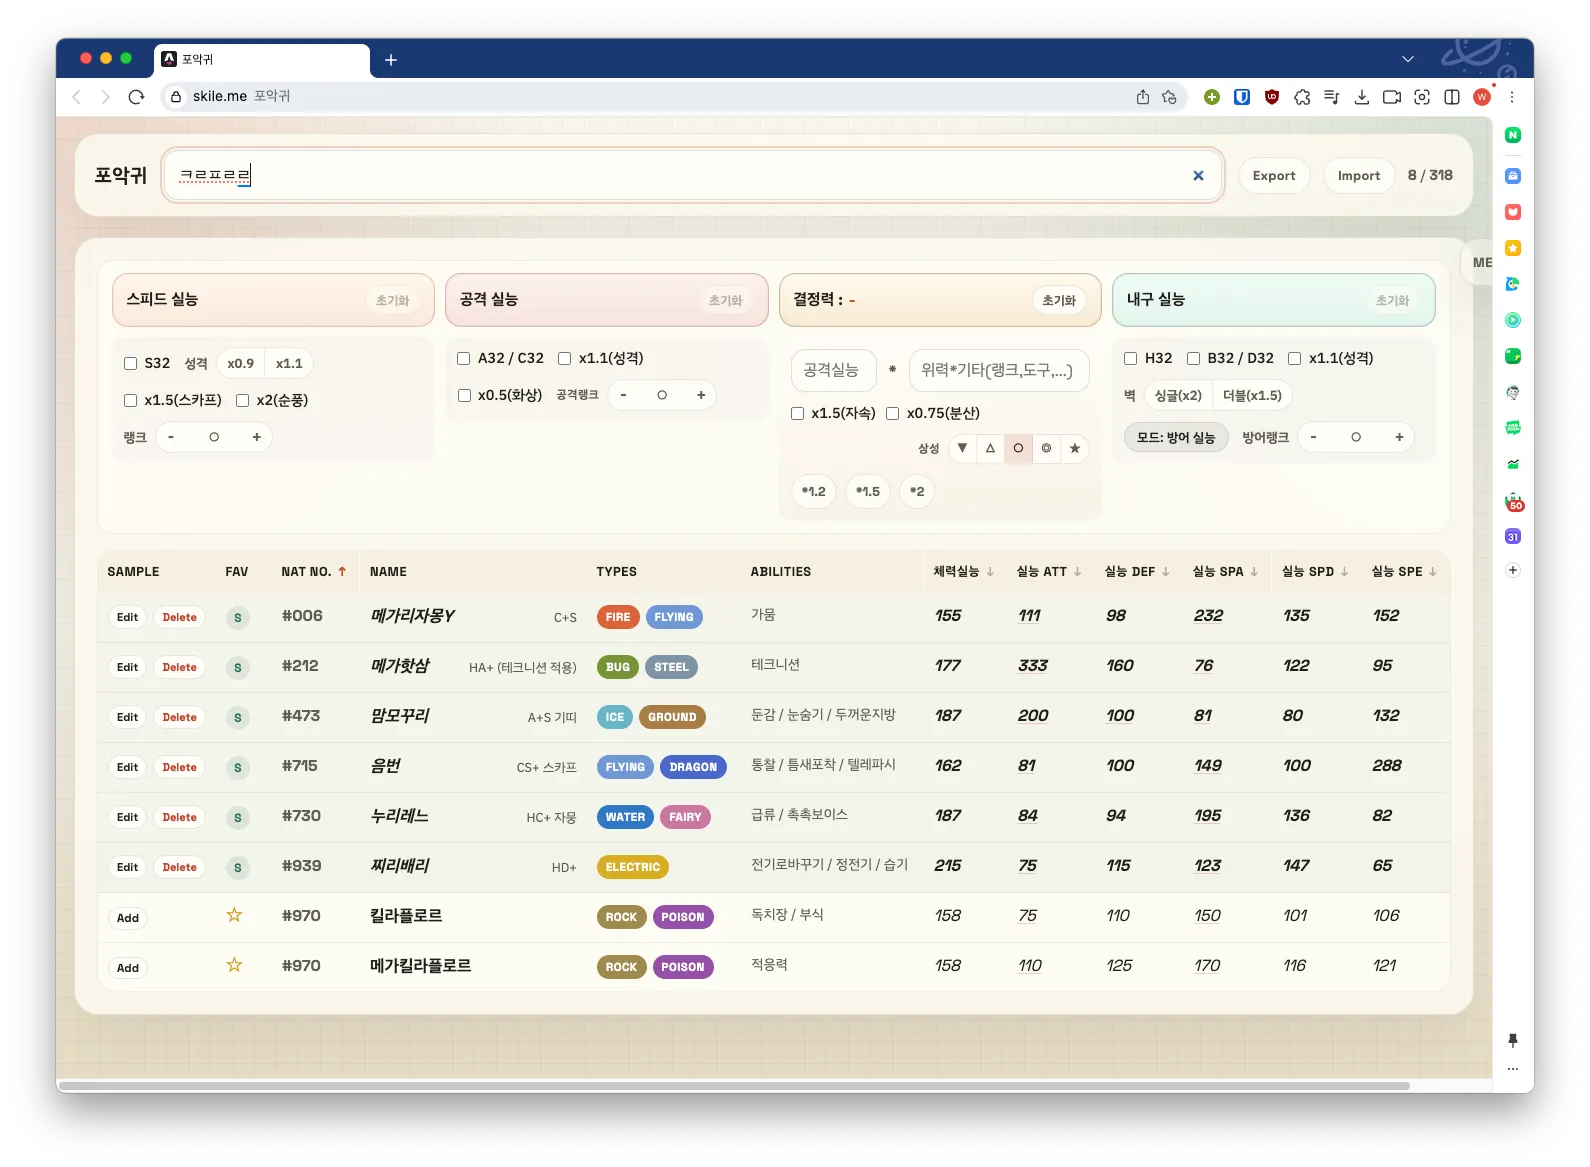The width and height of the screenshot is (1590, 1167).
Task: Open a new browser tab with plus
Action: click(391, 60)
